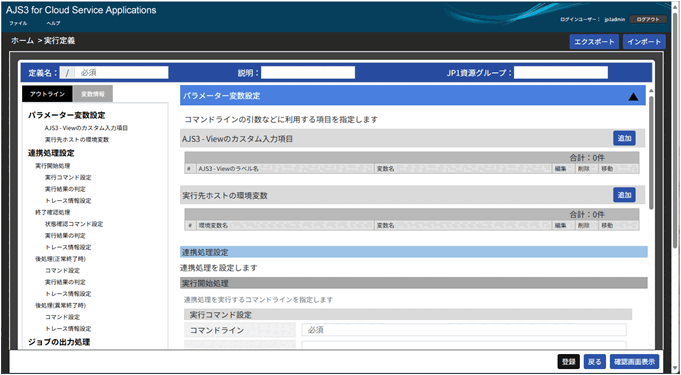Screen dimensions: 681x375
Task: Select 実行開始処理 in the outline
Action: (x=53, y=166)
